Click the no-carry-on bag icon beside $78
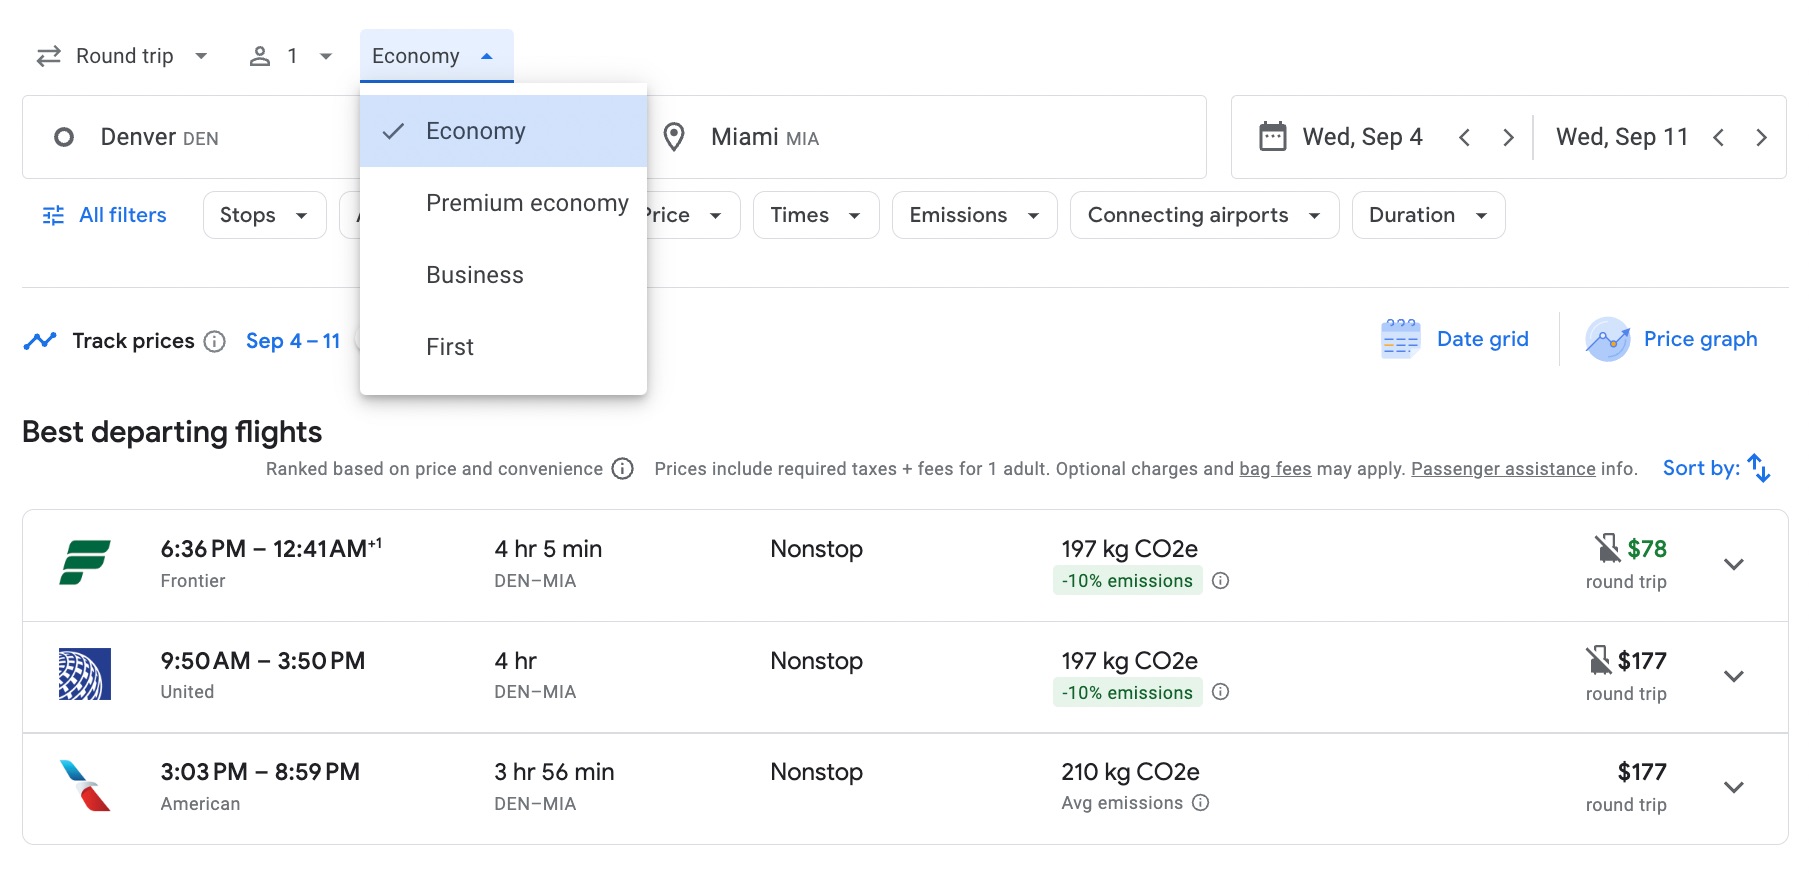Image resolution: width=1809 pixels, height=874 pixels. 1607,548
